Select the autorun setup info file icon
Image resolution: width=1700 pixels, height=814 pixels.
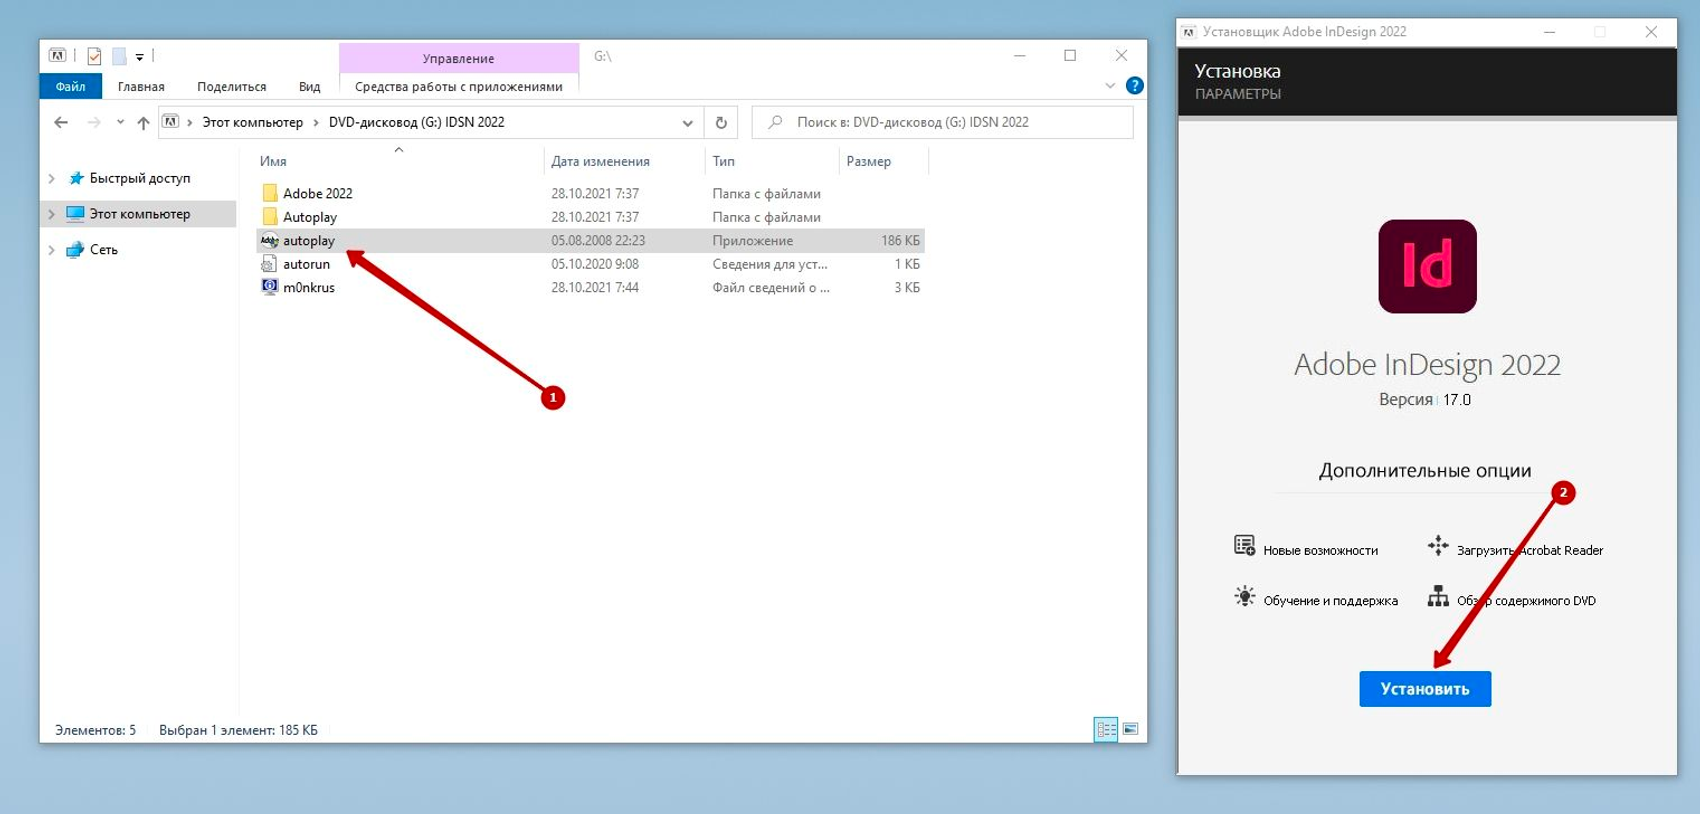[x=269, y=264]
